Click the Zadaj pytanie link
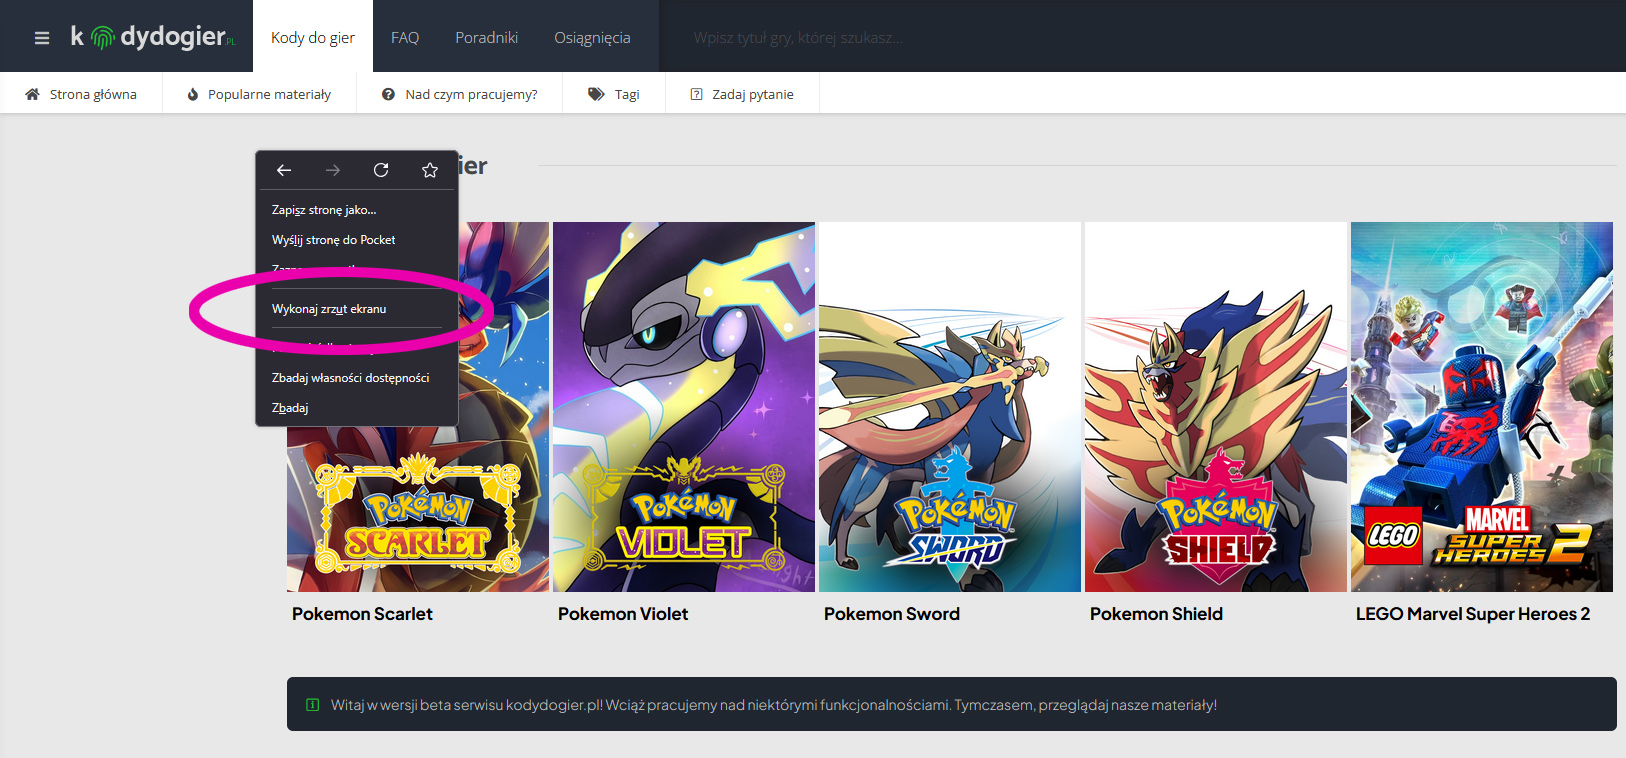This screenshot has width=1626, height=758. 752,94
